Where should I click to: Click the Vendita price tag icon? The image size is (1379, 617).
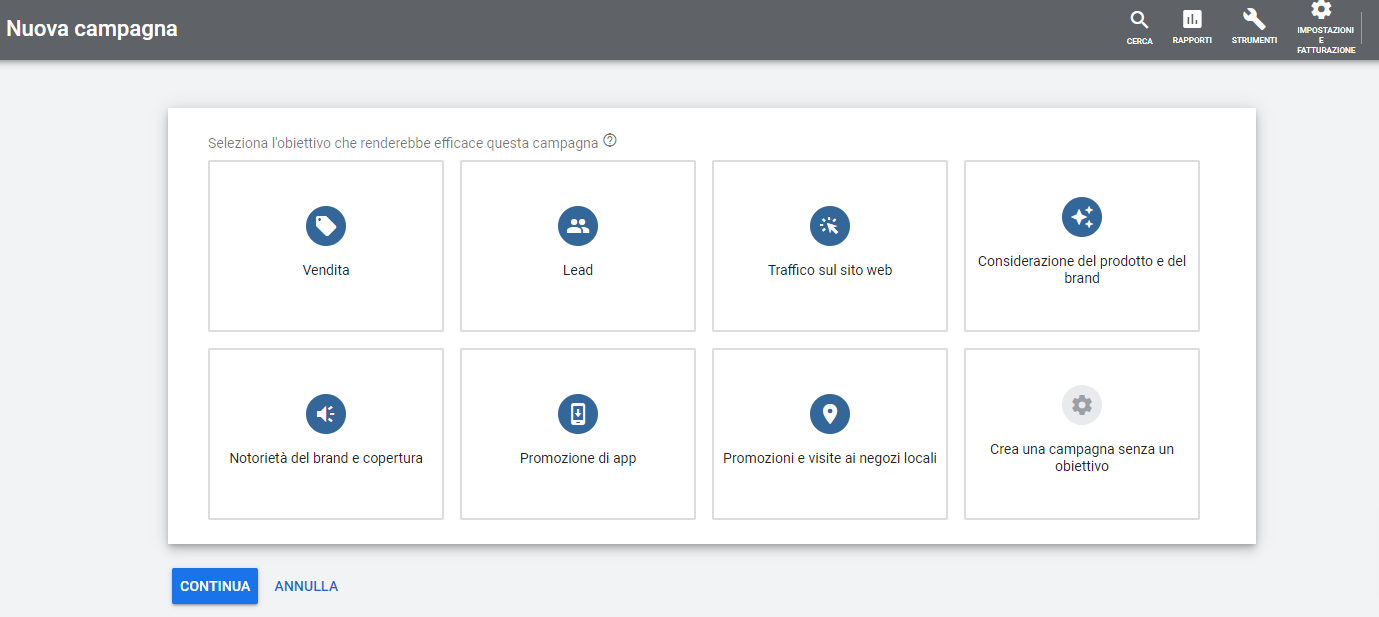(x=326, y=226)
